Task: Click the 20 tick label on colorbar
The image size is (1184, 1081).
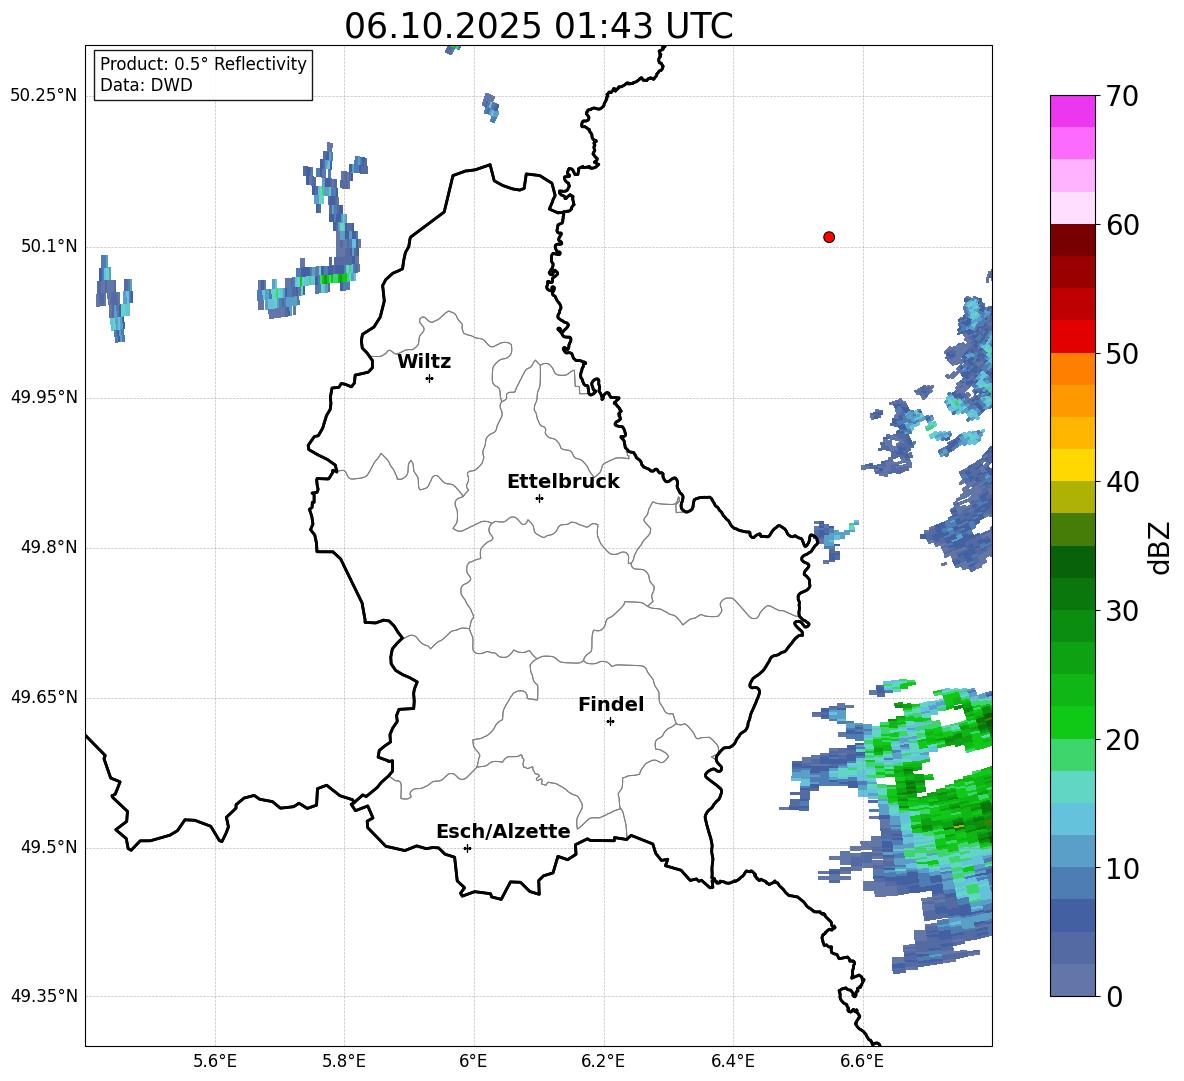Action: click(1123, 740)
